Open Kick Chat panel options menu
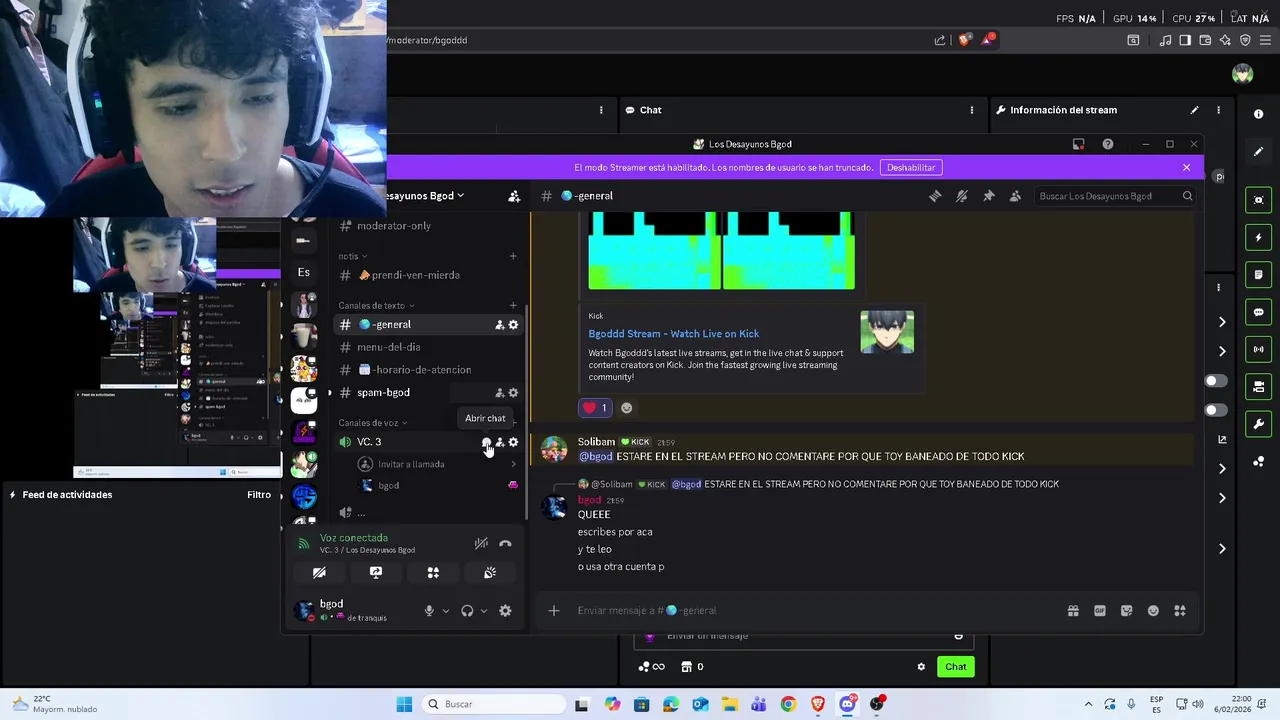The image size is (1280, 720). 972,110
